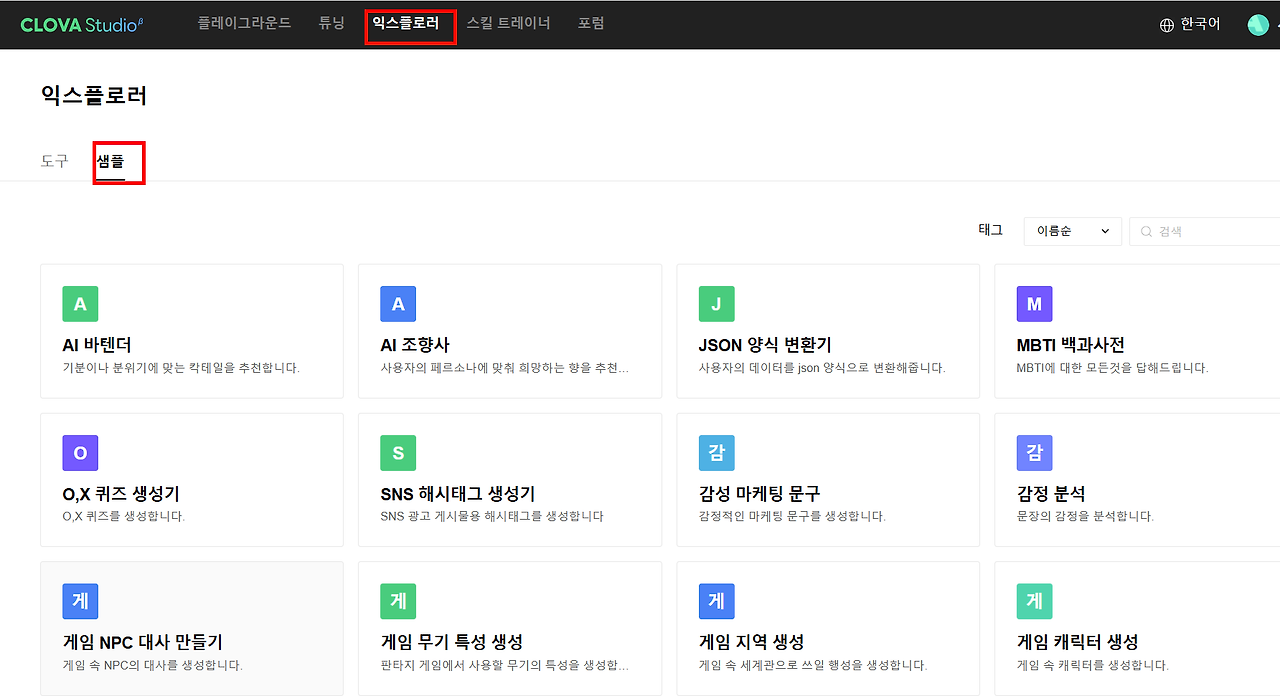
Task: Click description '게임 속 캐릭터를 생성합니다.'
Action: 1092,665
